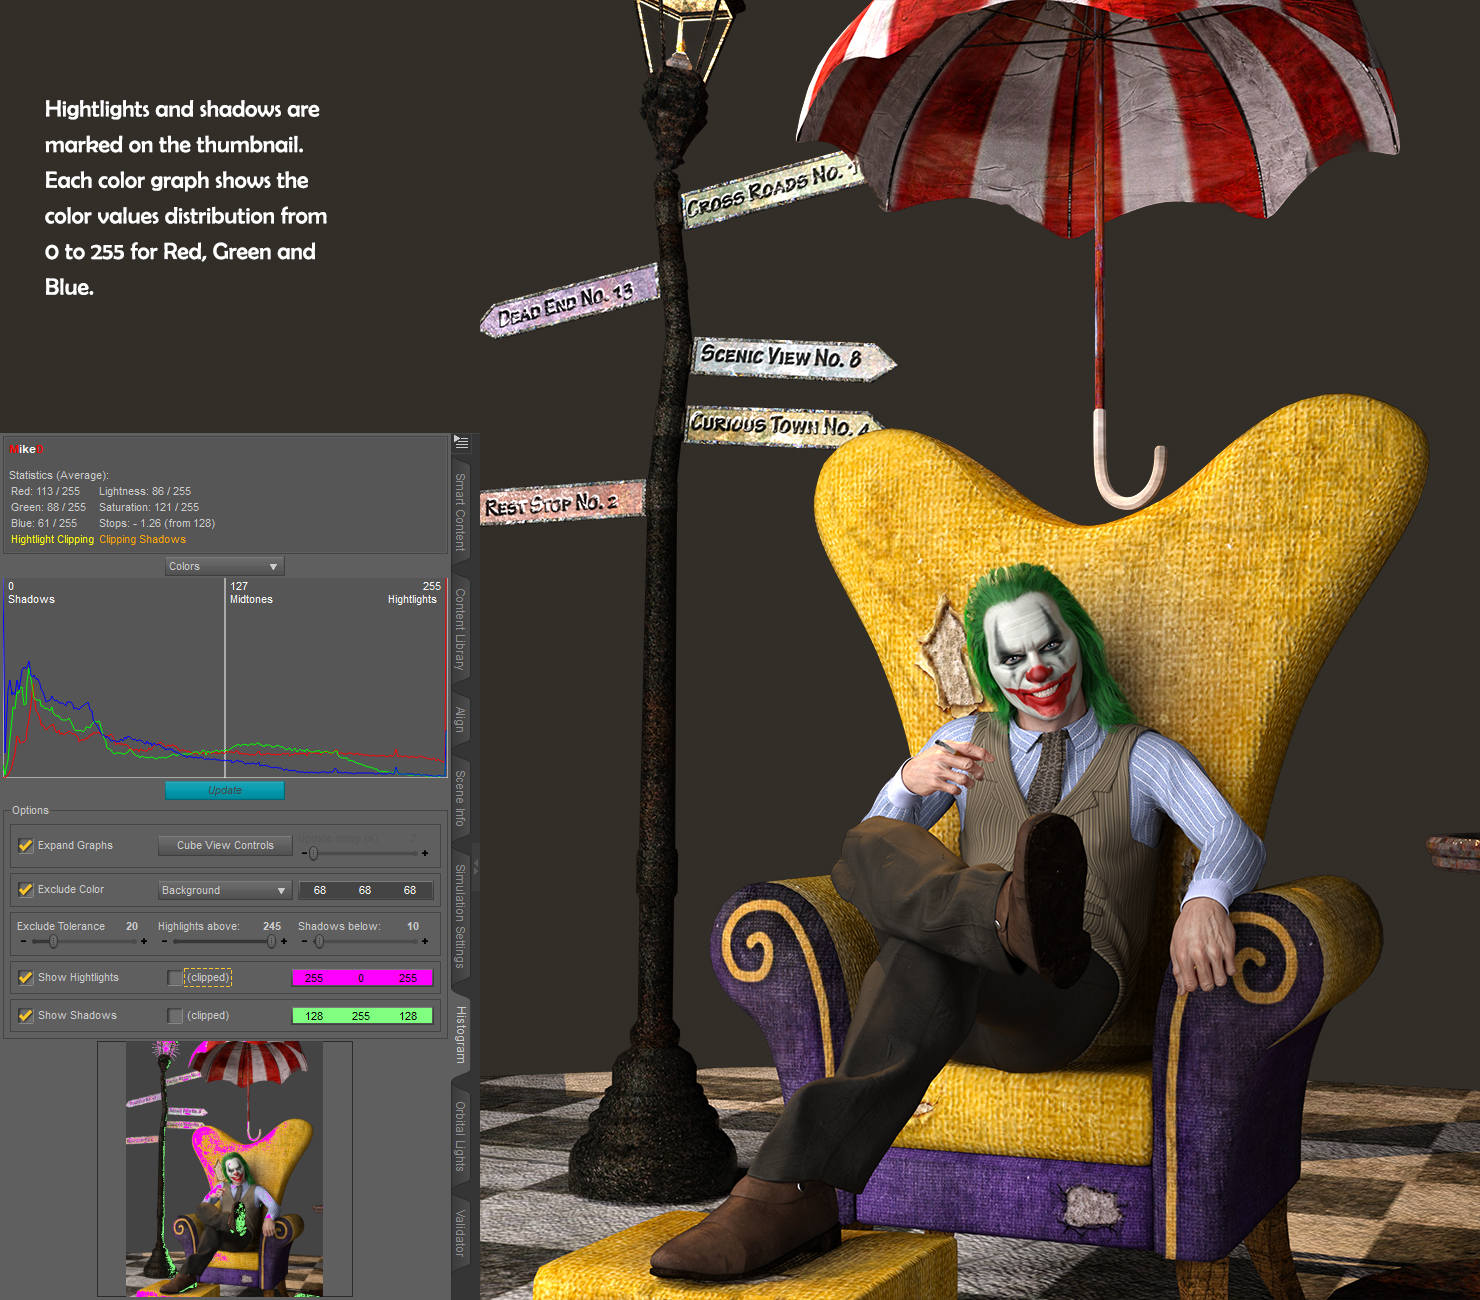Open the Background exclude color dropdown

click(224, 890)
